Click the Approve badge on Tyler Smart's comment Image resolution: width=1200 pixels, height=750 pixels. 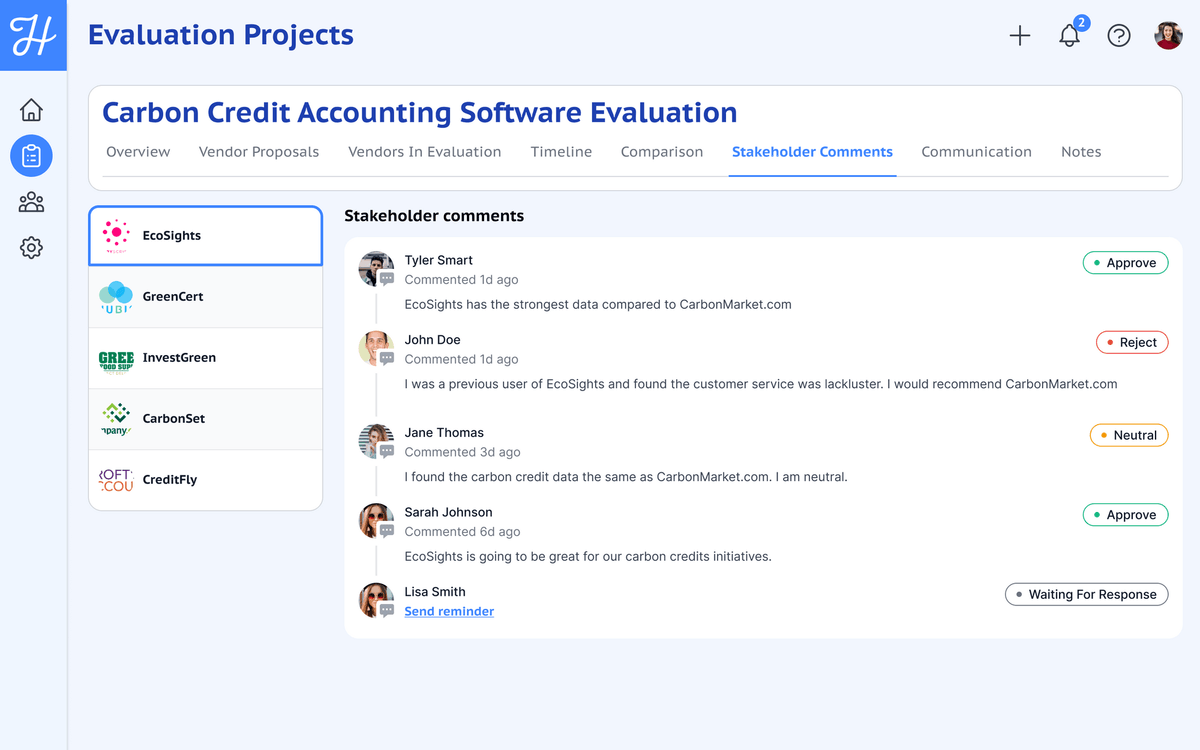click(1125, 262)
